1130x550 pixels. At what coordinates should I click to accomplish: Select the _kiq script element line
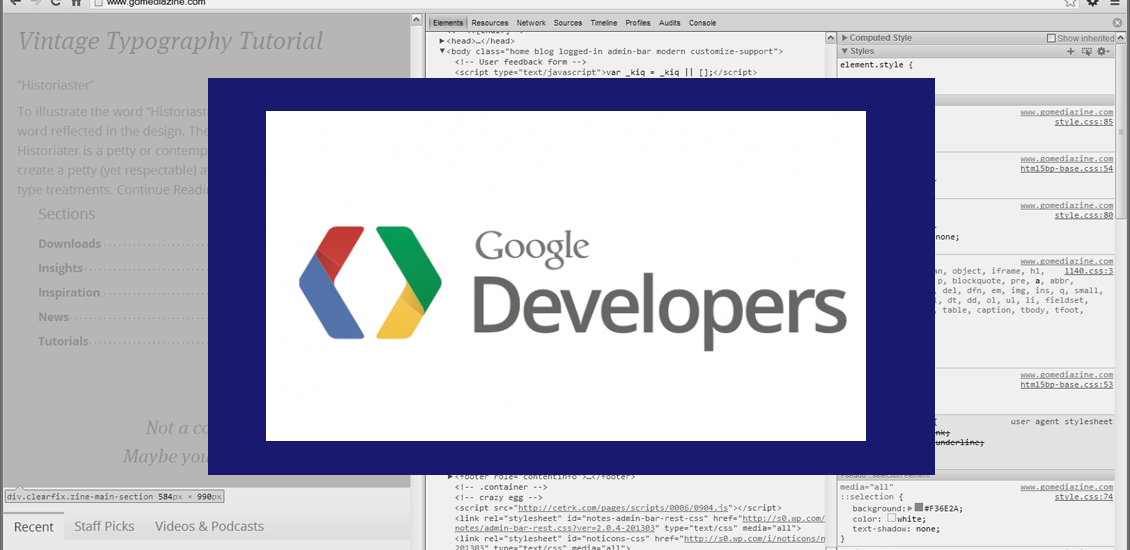tap(606, 72)
